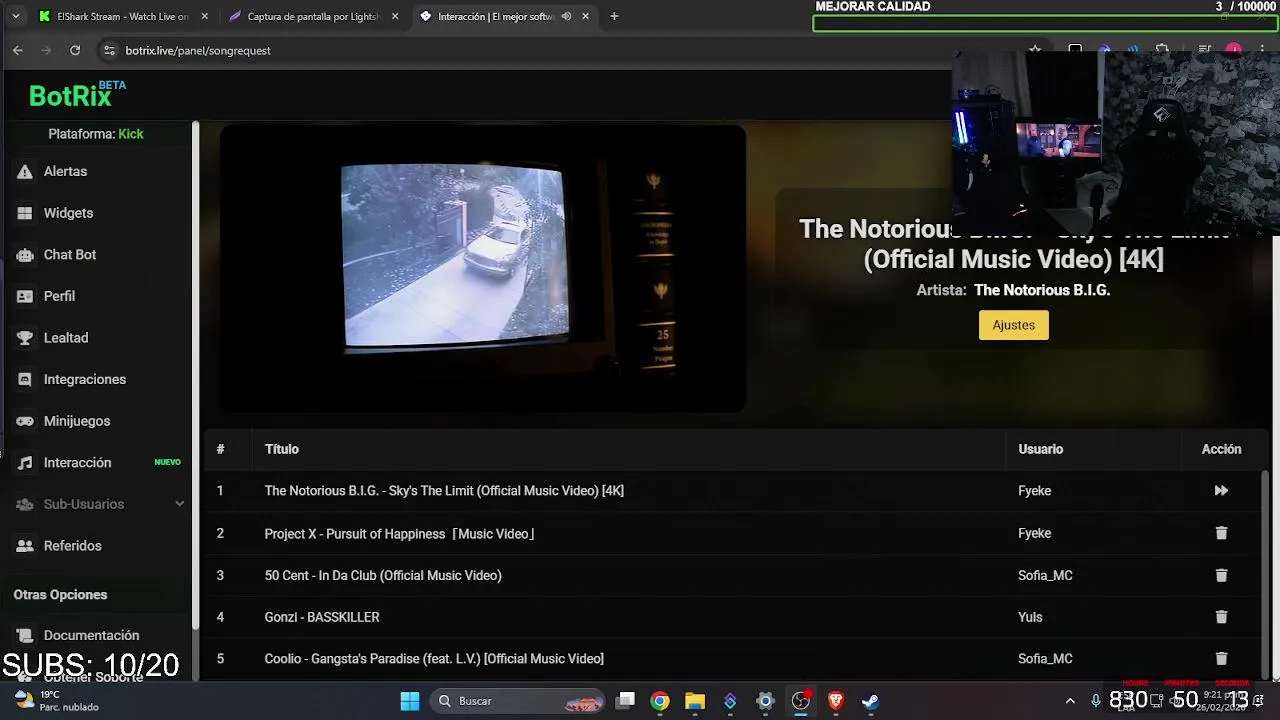The image size is (1280, 720).
Task: Select Gonzi - BASSKILLER title
Action: point(322,617)
